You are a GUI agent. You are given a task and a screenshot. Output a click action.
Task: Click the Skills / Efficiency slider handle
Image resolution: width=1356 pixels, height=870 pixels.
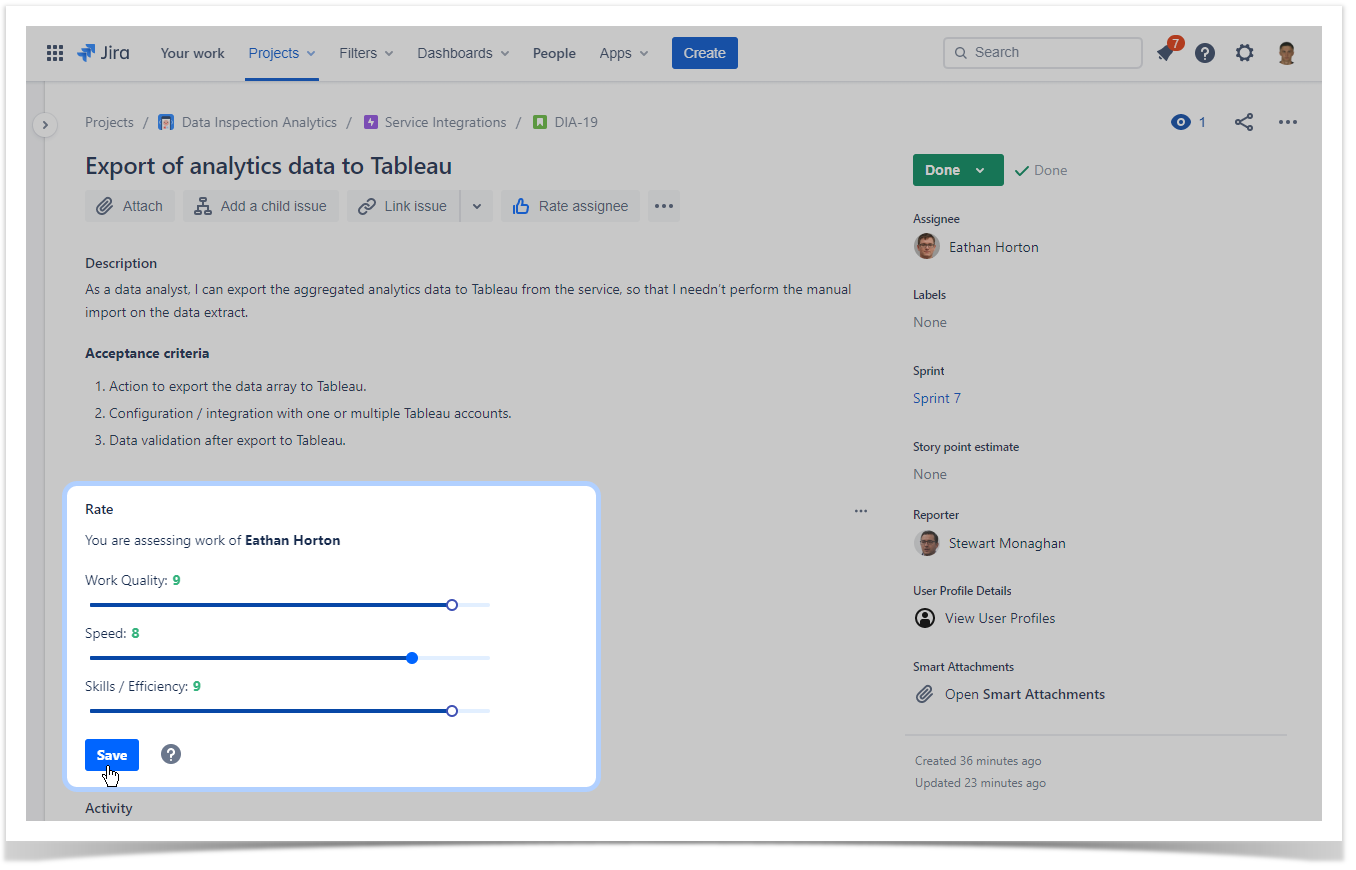point(452,711)
